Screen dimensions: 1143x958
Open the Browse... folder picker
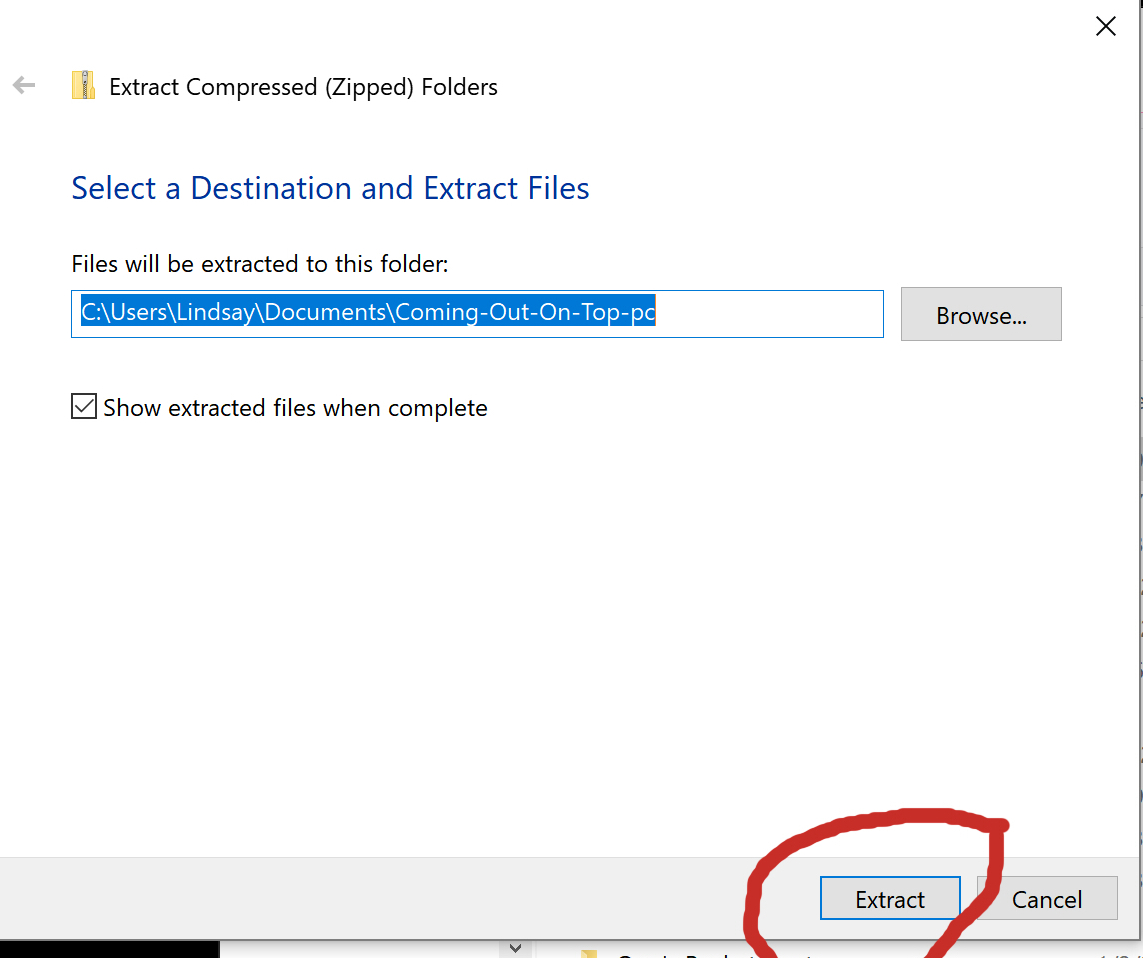980,315
